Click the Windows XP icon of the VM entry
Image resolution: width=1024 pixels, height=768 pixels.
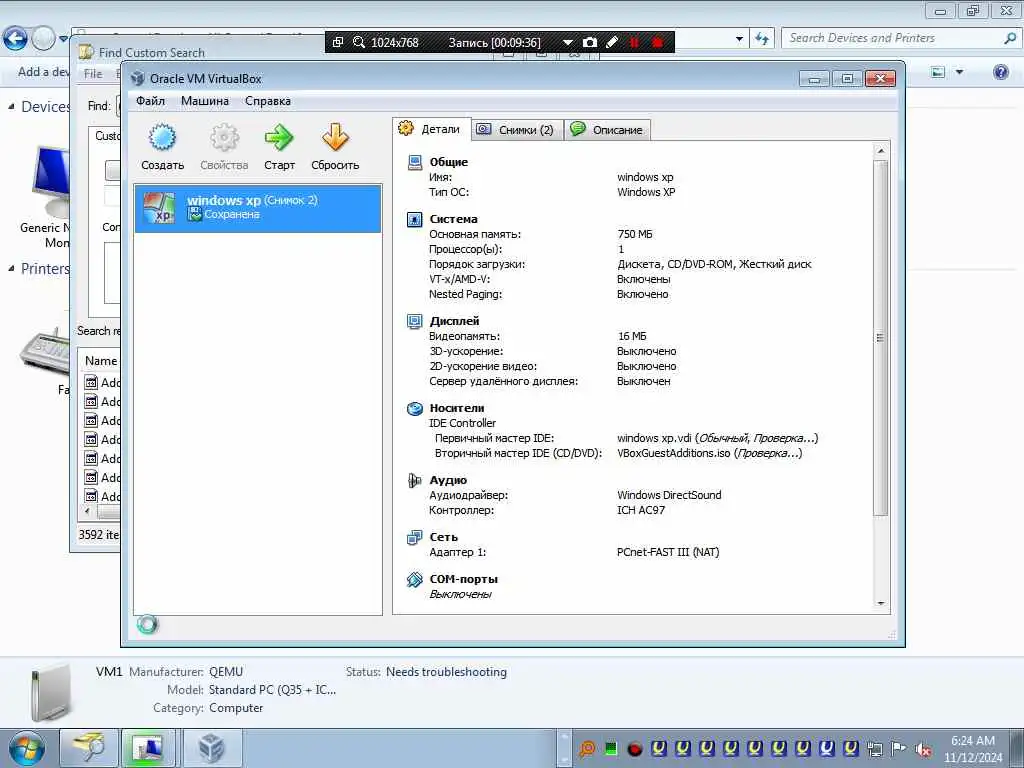pyautogui.click(x=159, y=208)
